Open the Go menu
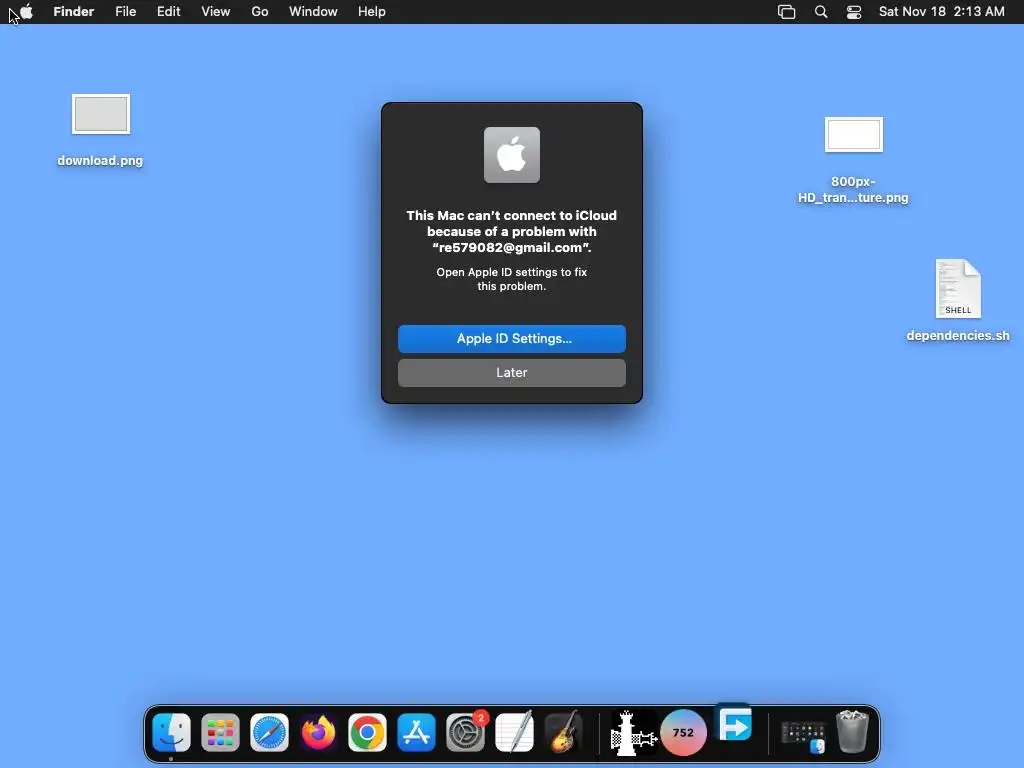This screenshot has width=1024, height=768. [260, 12]
